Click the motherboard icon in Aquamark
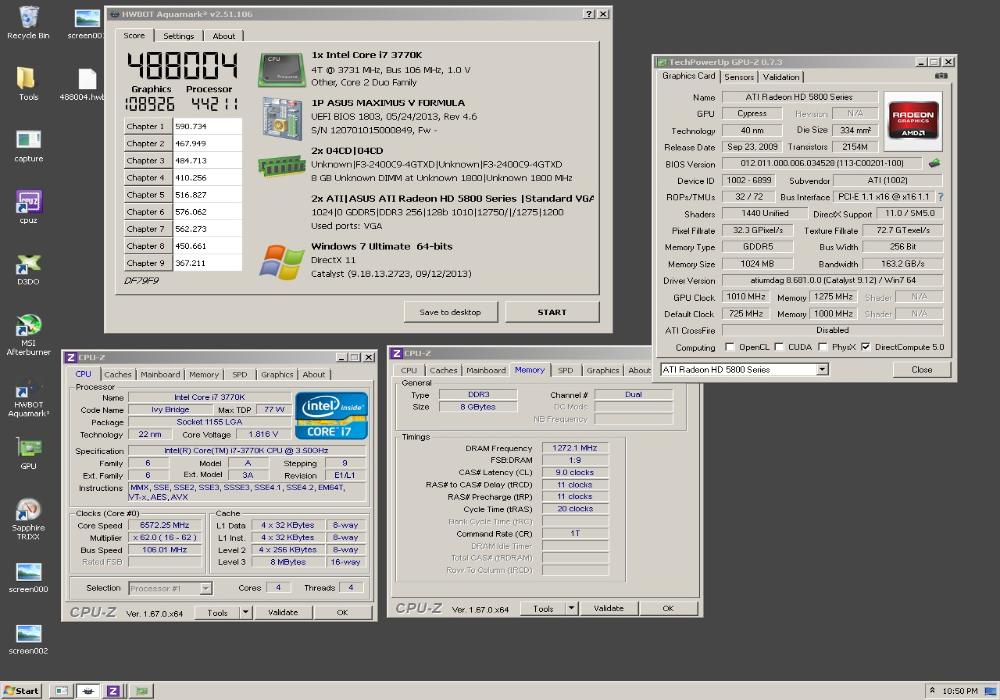This screenshot has width=1000, height=700. [281, 119]
